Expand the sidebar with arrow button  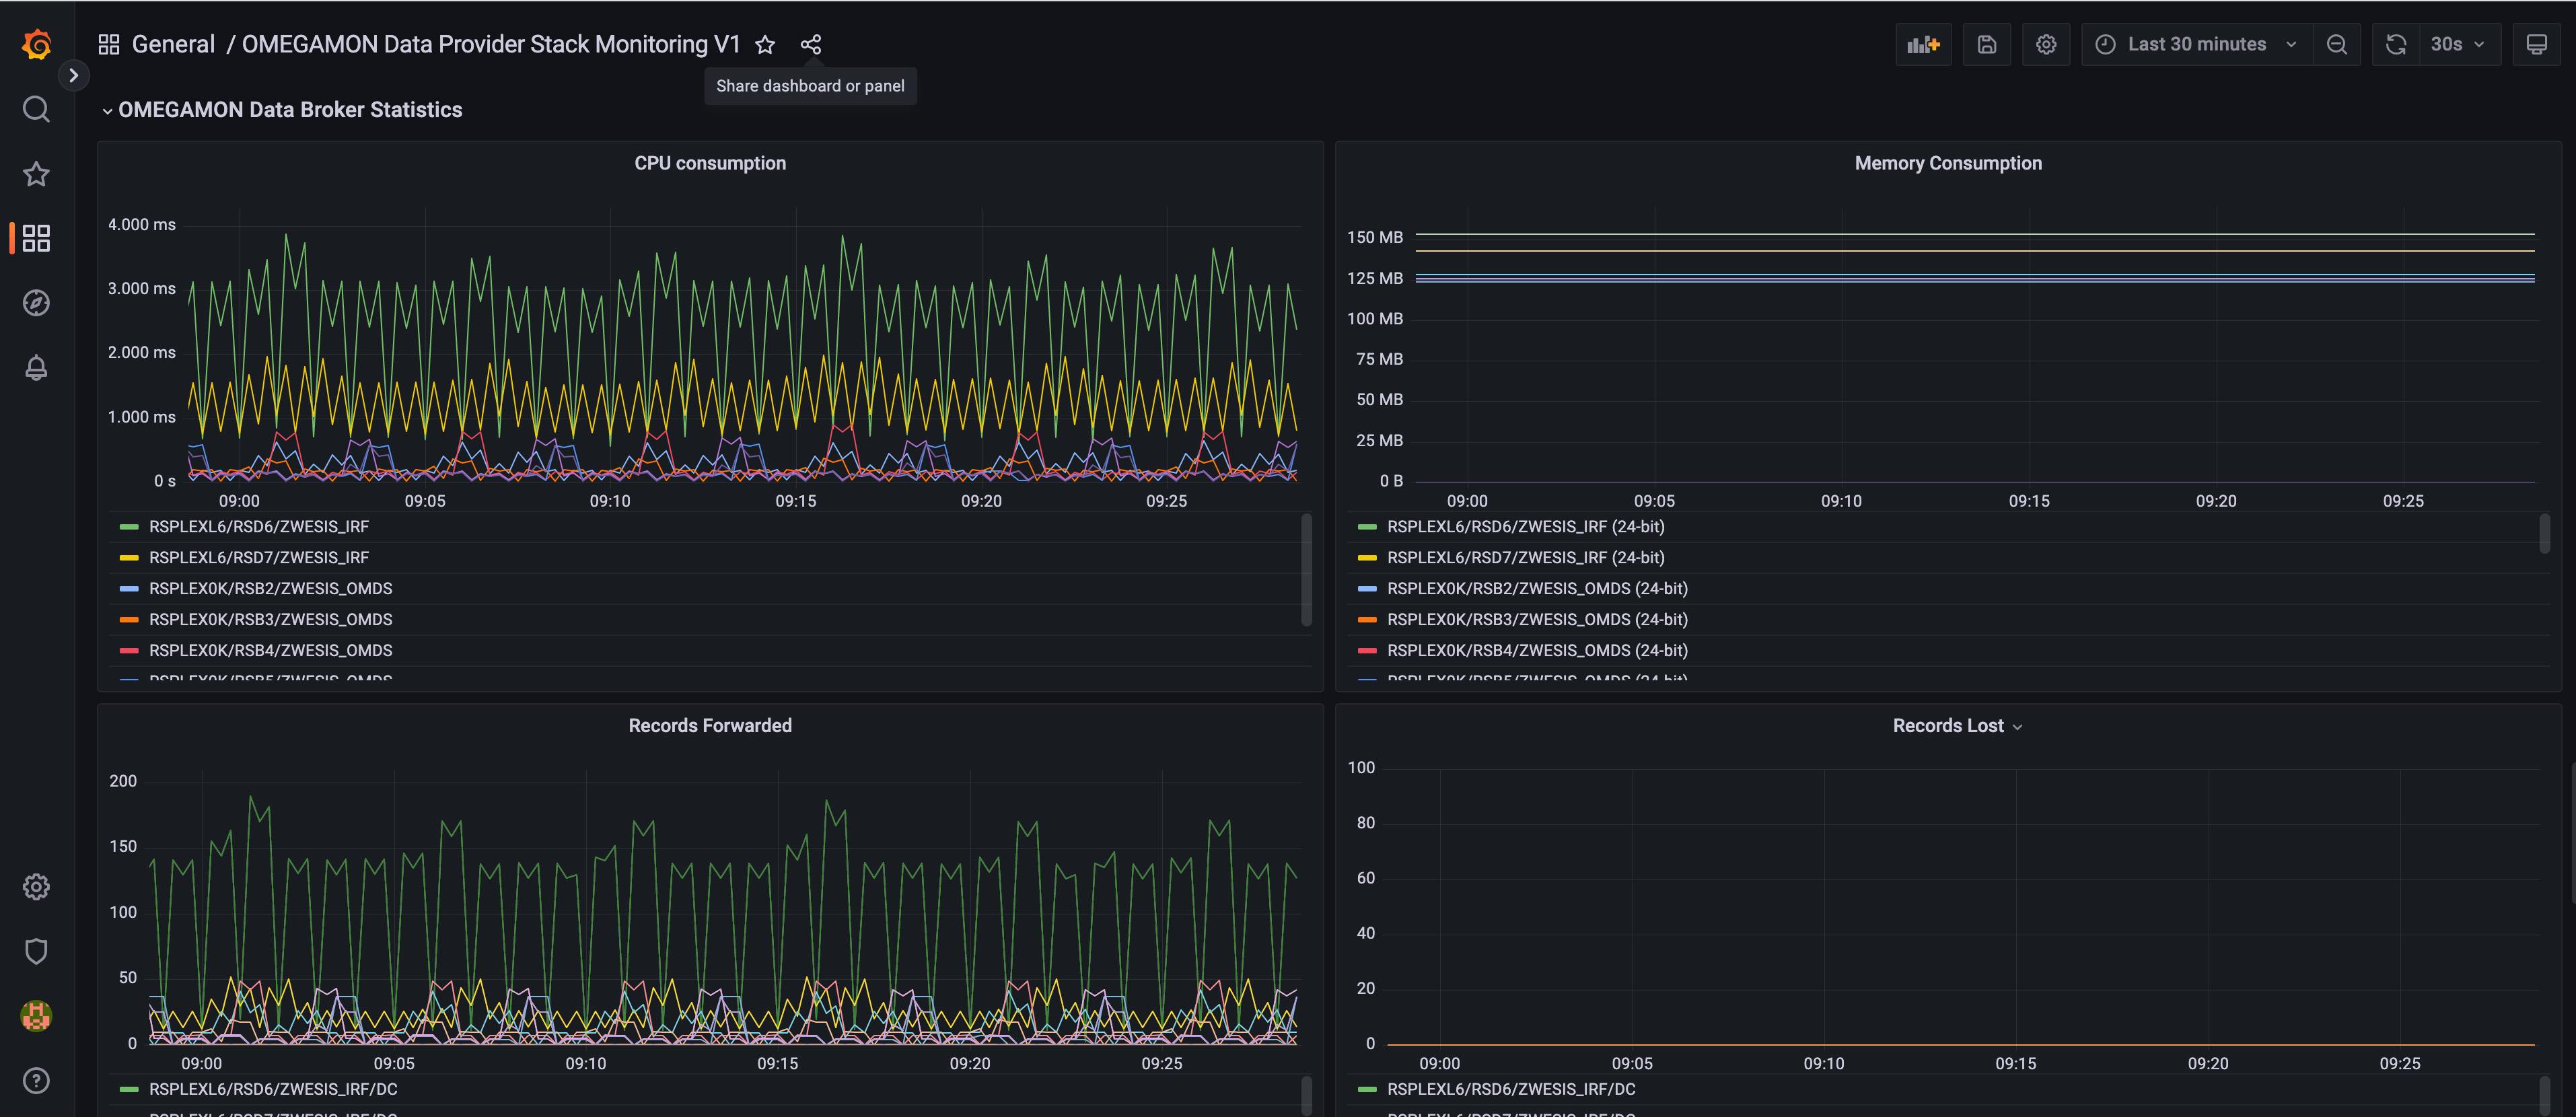click(73, 75)
